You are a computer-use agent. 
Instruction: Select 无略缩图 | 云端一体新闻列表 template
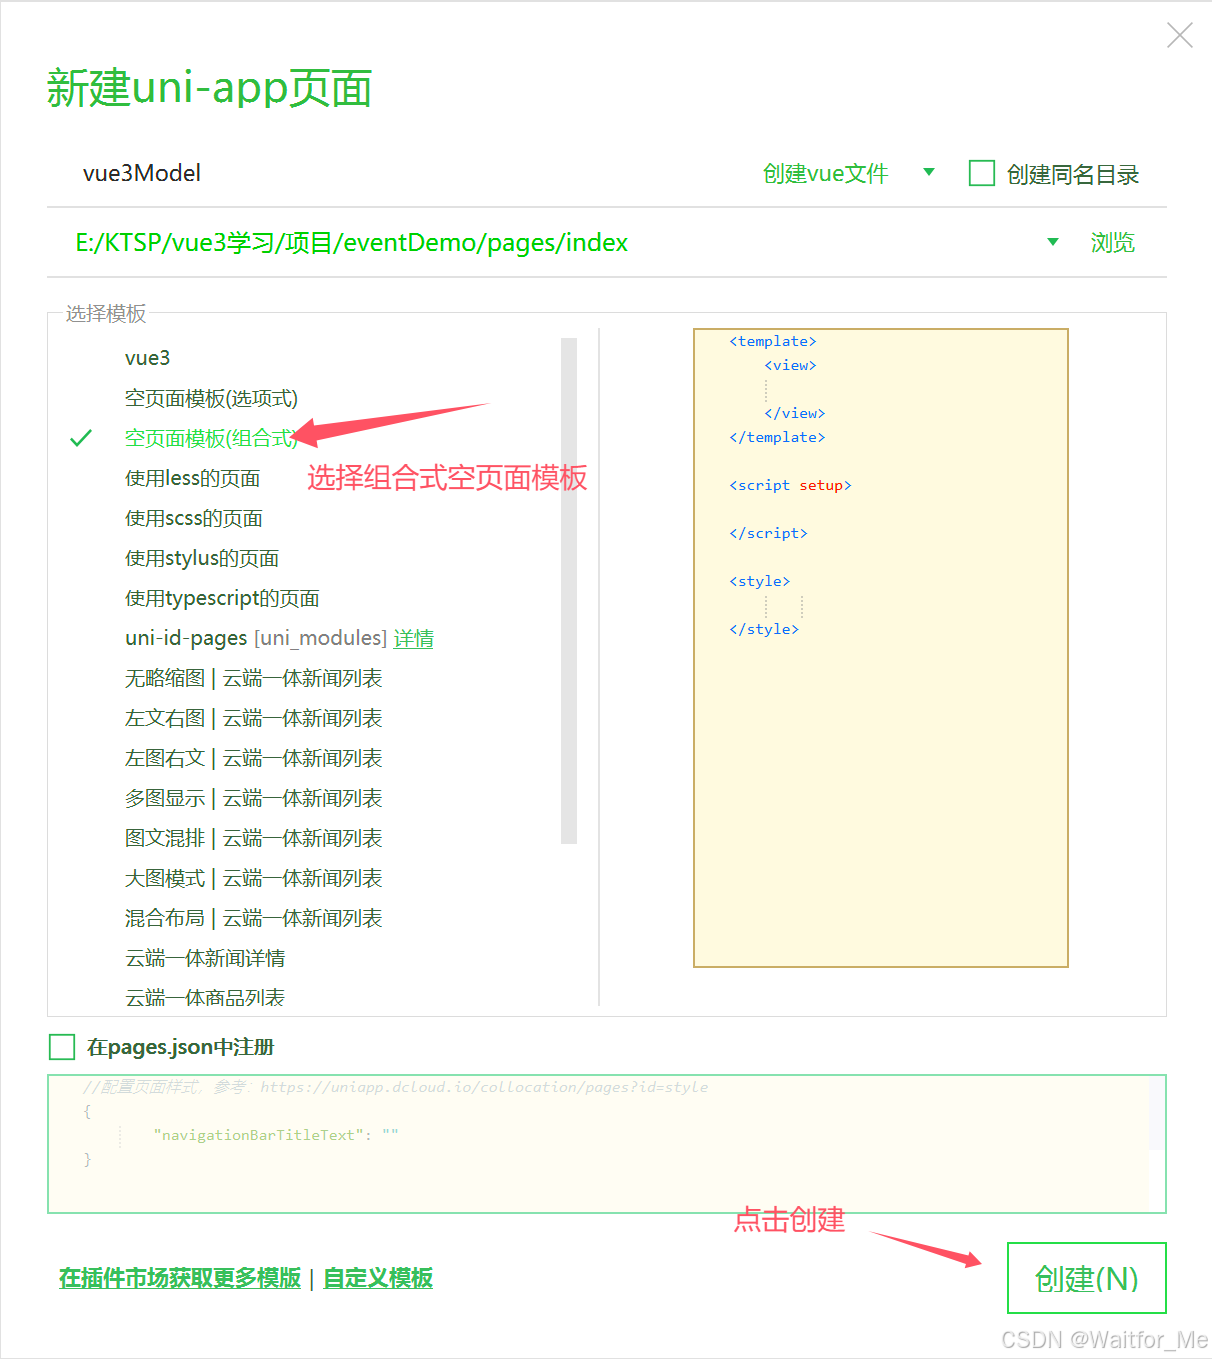[253, 678]
